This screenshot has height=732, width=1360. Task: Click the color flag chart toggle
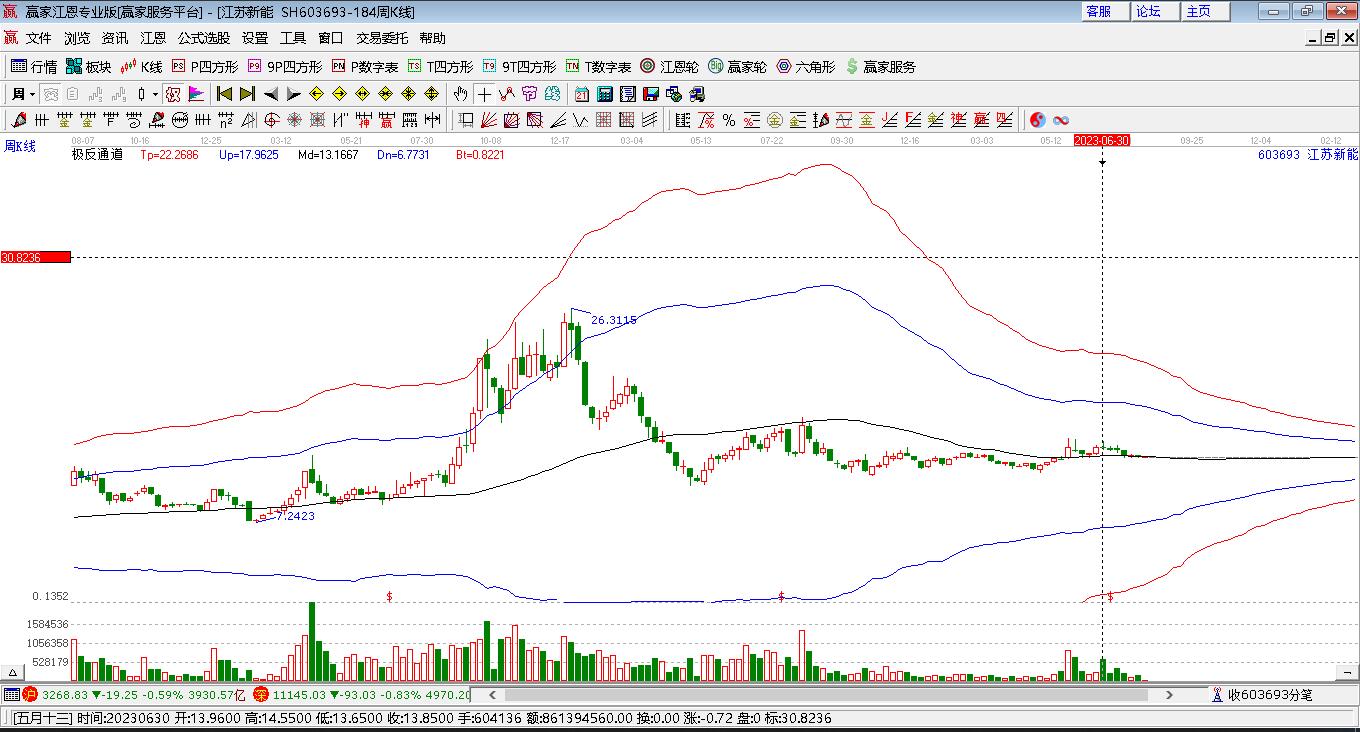(x=196, y=94)
